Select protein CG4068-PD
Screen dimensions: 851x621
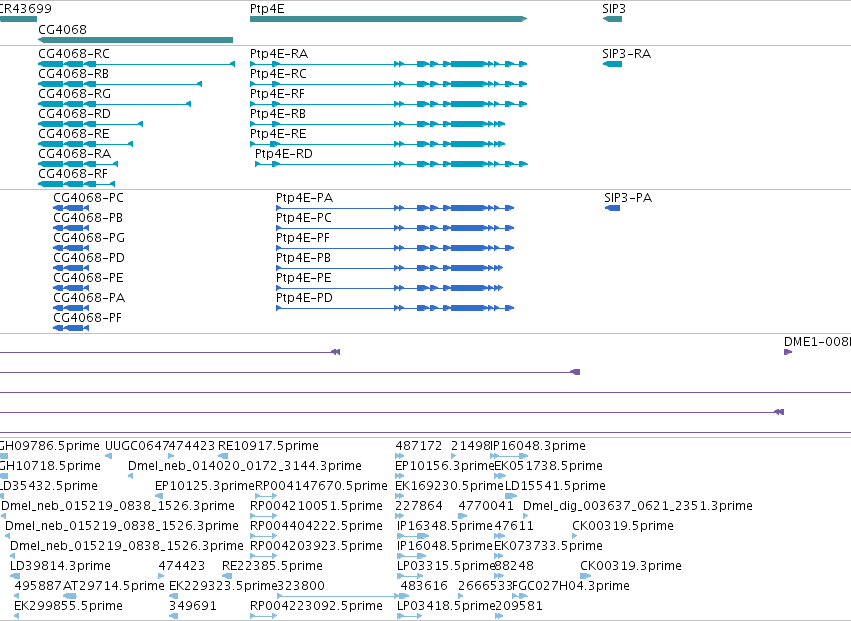[89, 258]
